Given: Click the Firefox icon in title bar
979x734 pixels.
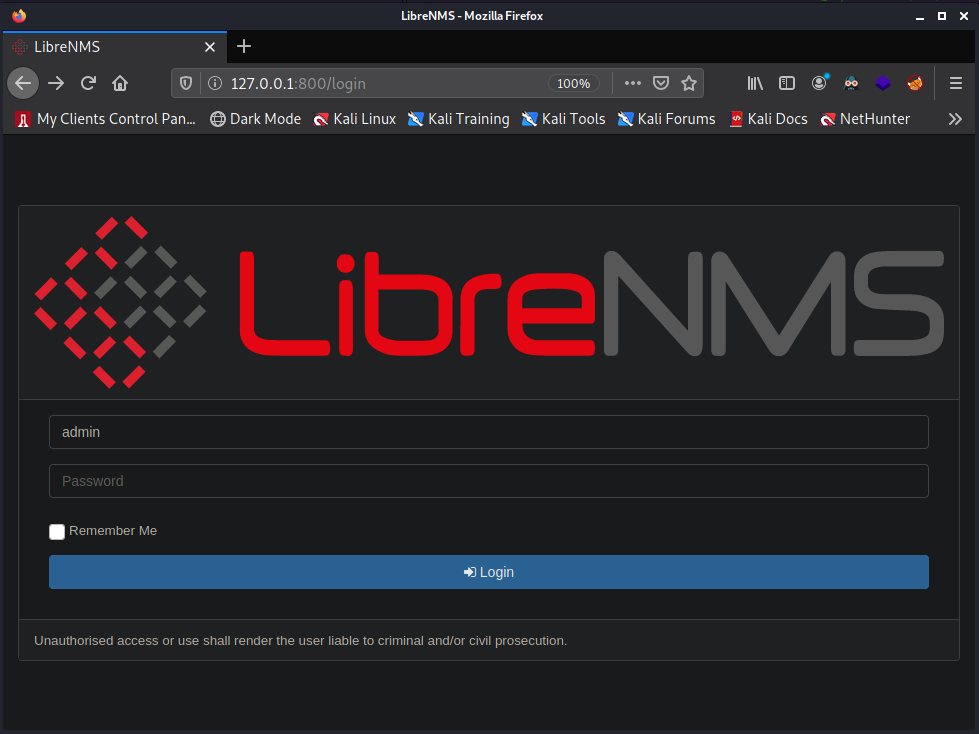Looking at the screenshot, I should tap(19, 16).
